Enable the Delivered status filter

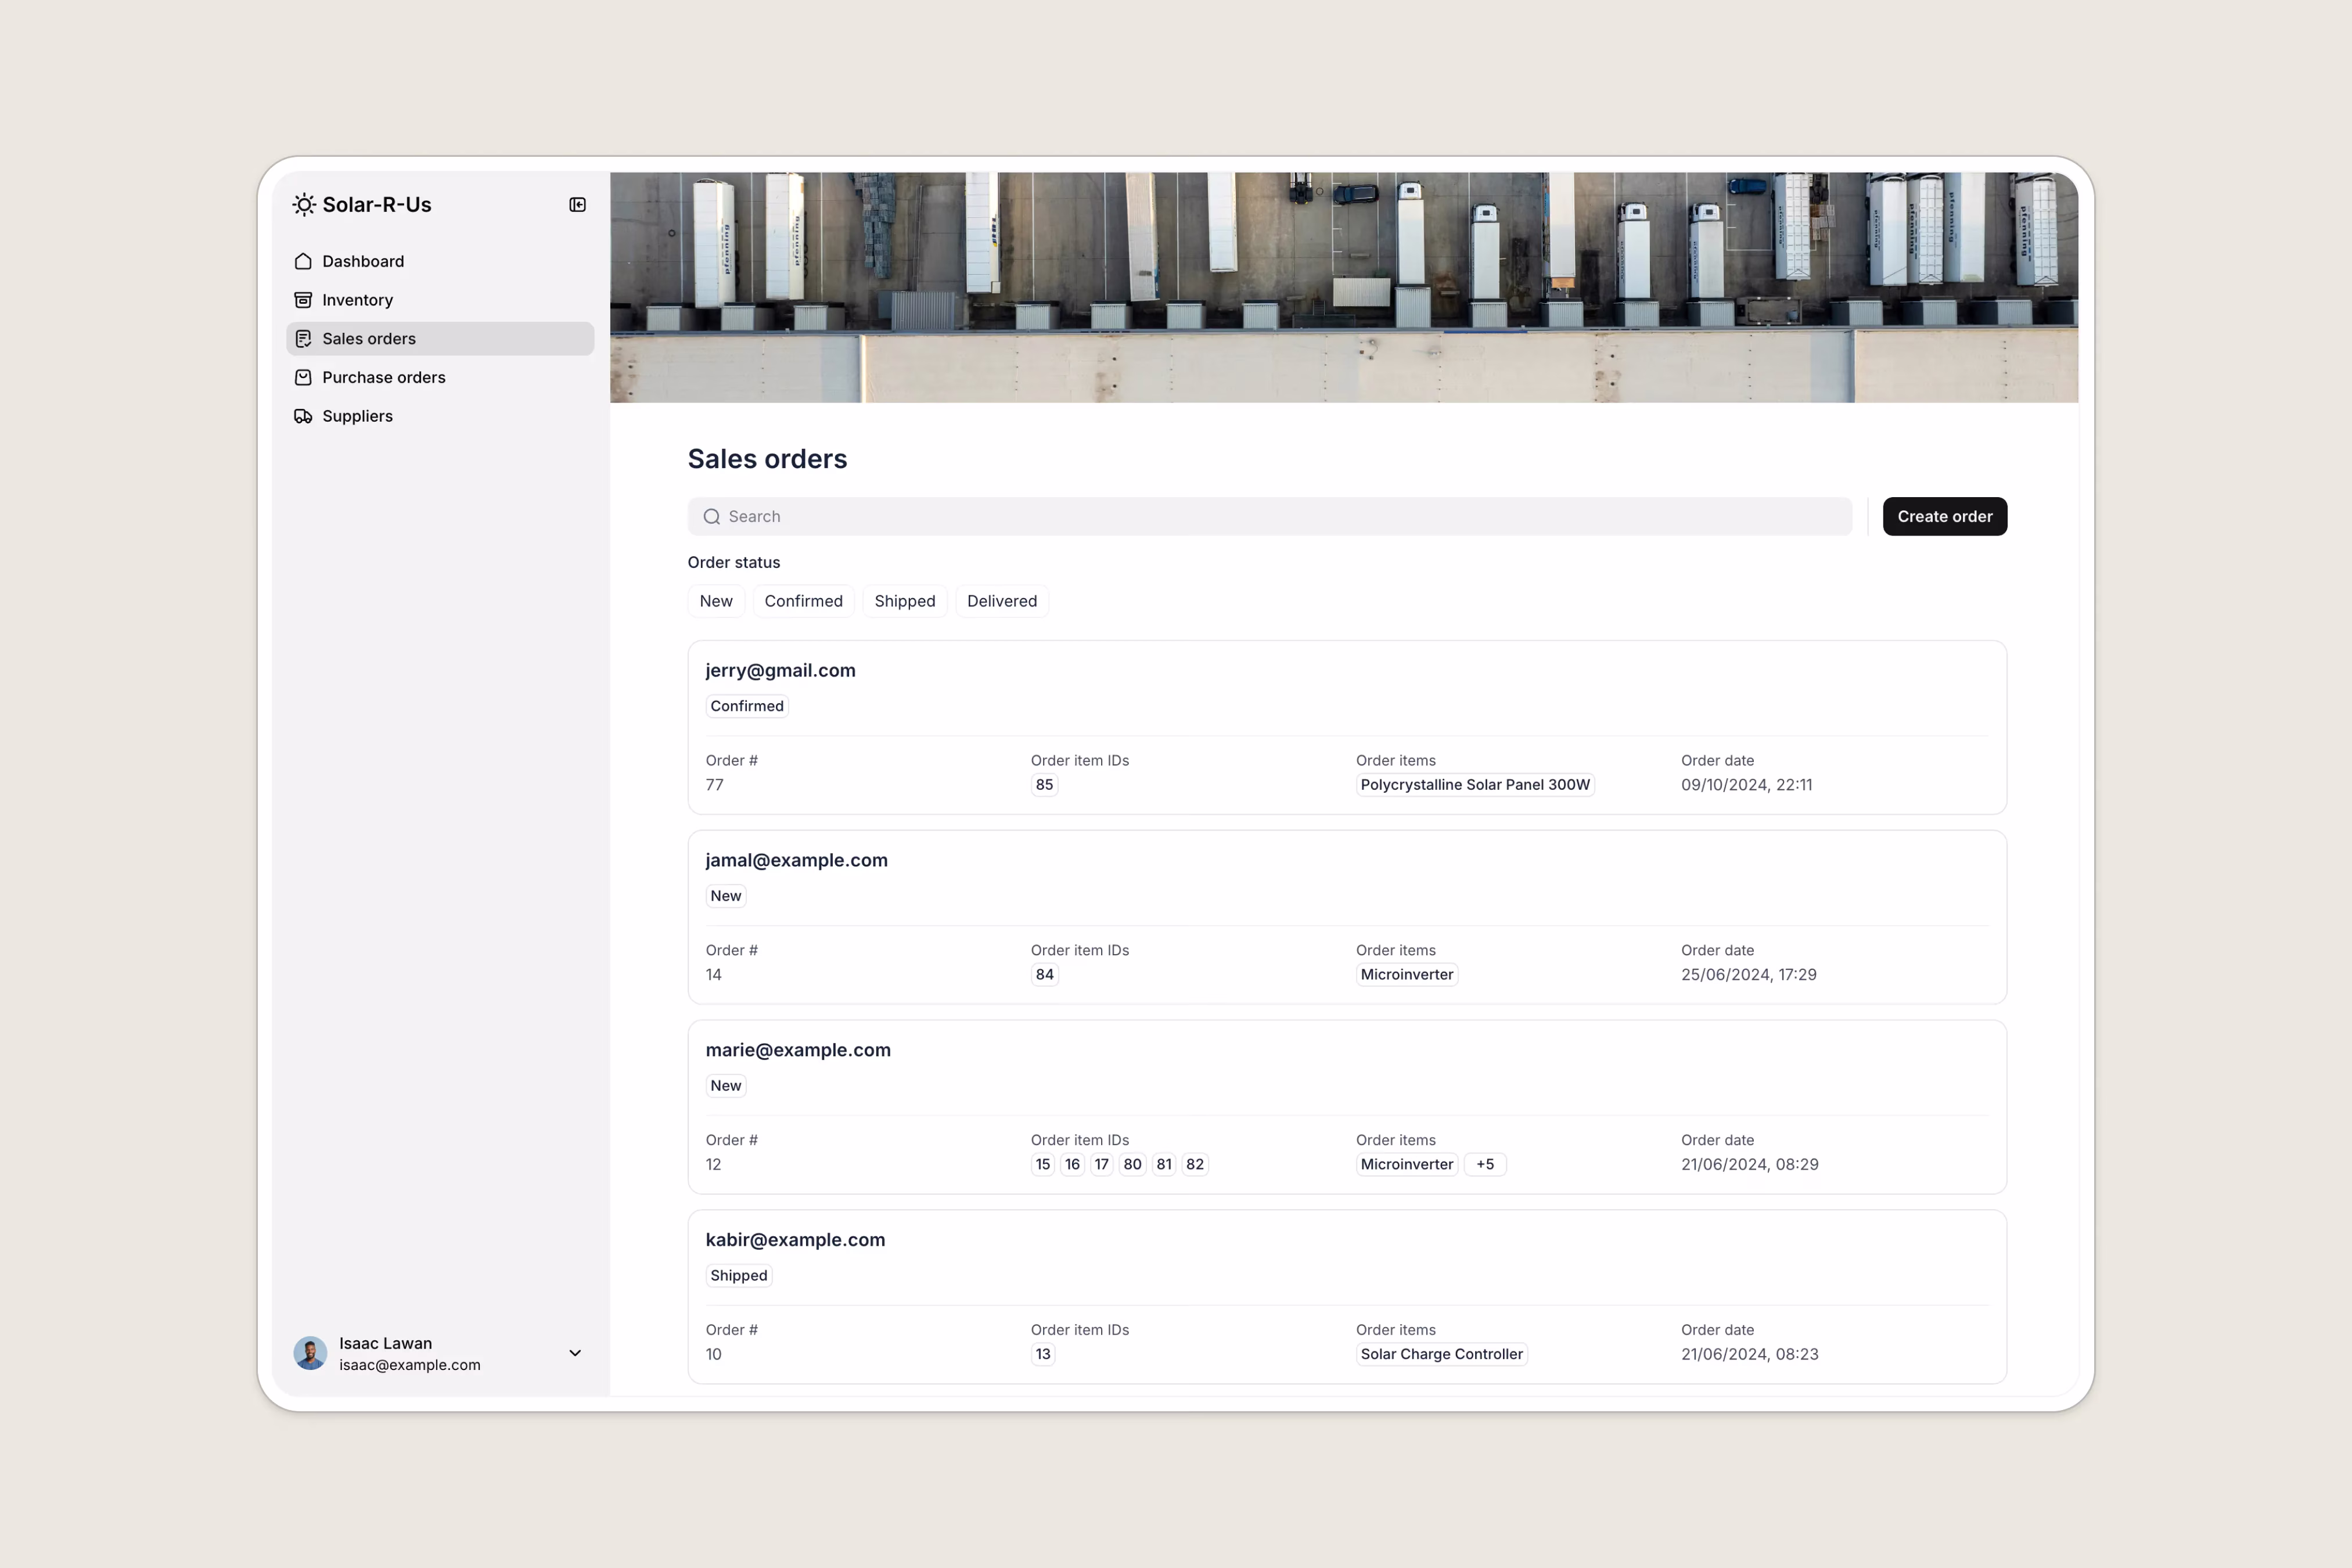[x=1001, y=601]
